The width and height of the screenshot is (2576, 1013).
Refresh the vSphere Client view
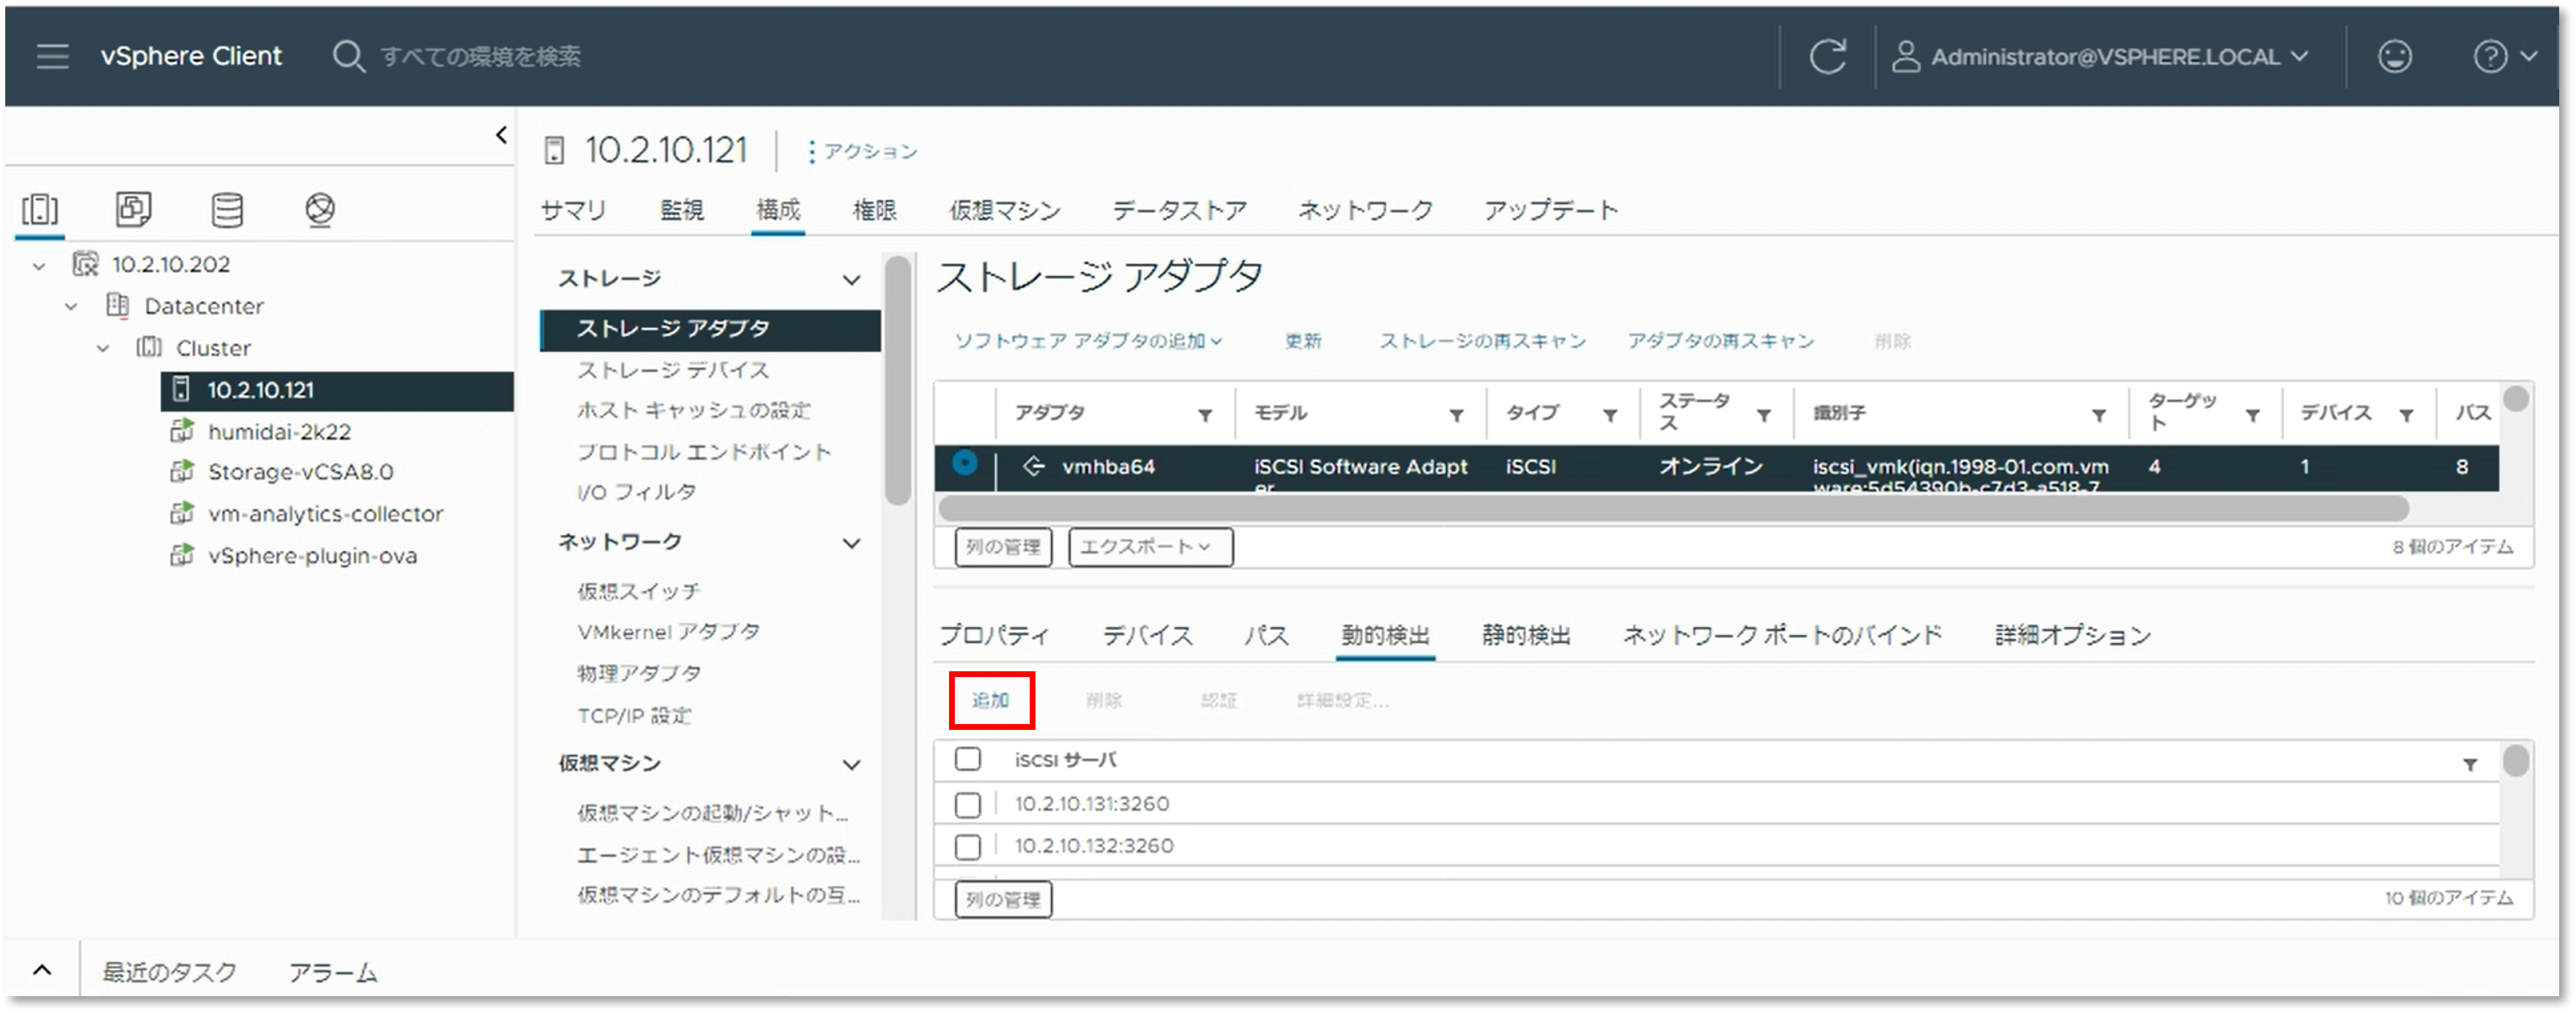[1827, 56]
